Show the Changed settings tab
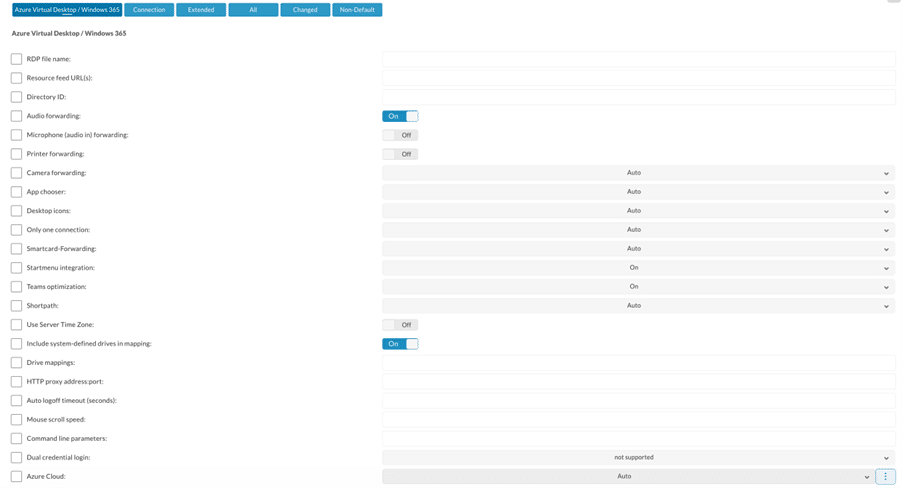The height and width of the screenshot is (488, 902). click(305, 10)
